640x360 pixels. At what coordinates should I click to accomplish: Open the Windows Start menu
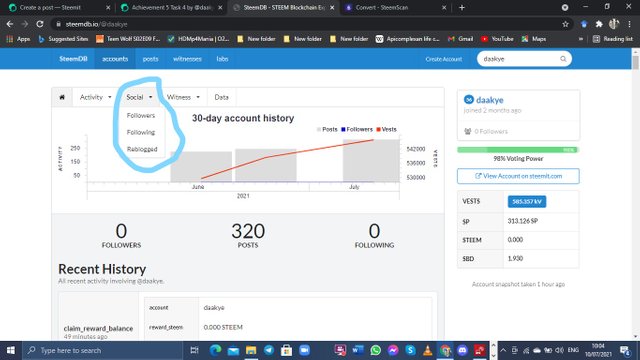tap(11, 350)
